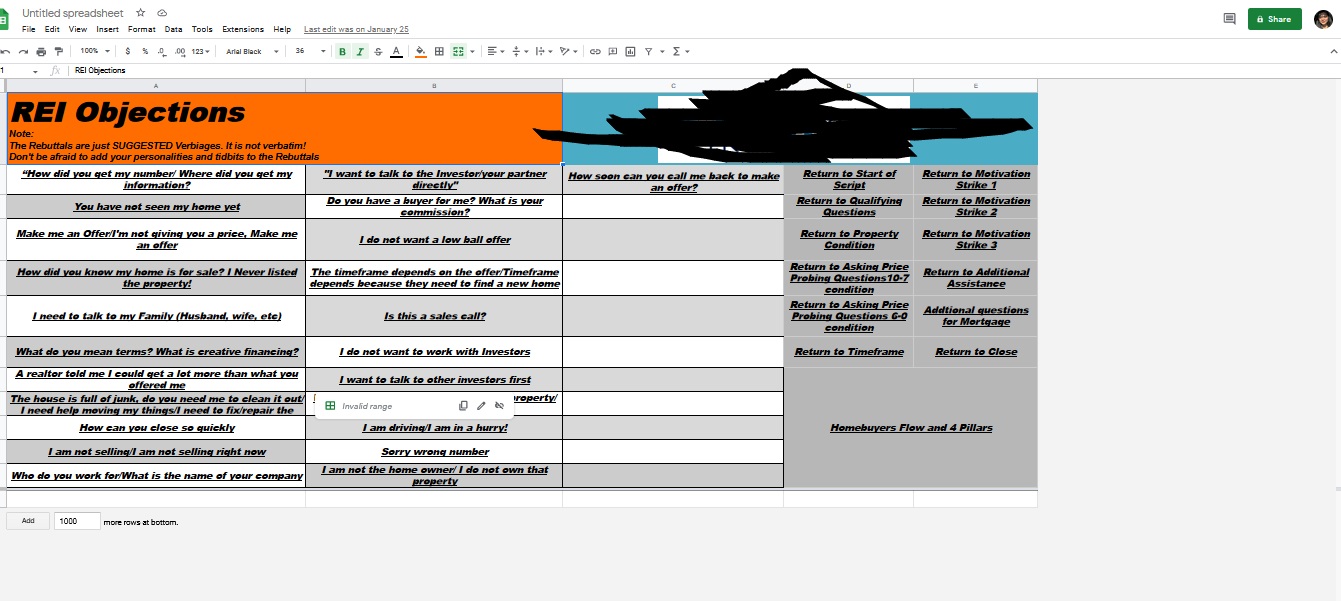
Task: Open the Google account avatar
Action: click(1322, 18)
